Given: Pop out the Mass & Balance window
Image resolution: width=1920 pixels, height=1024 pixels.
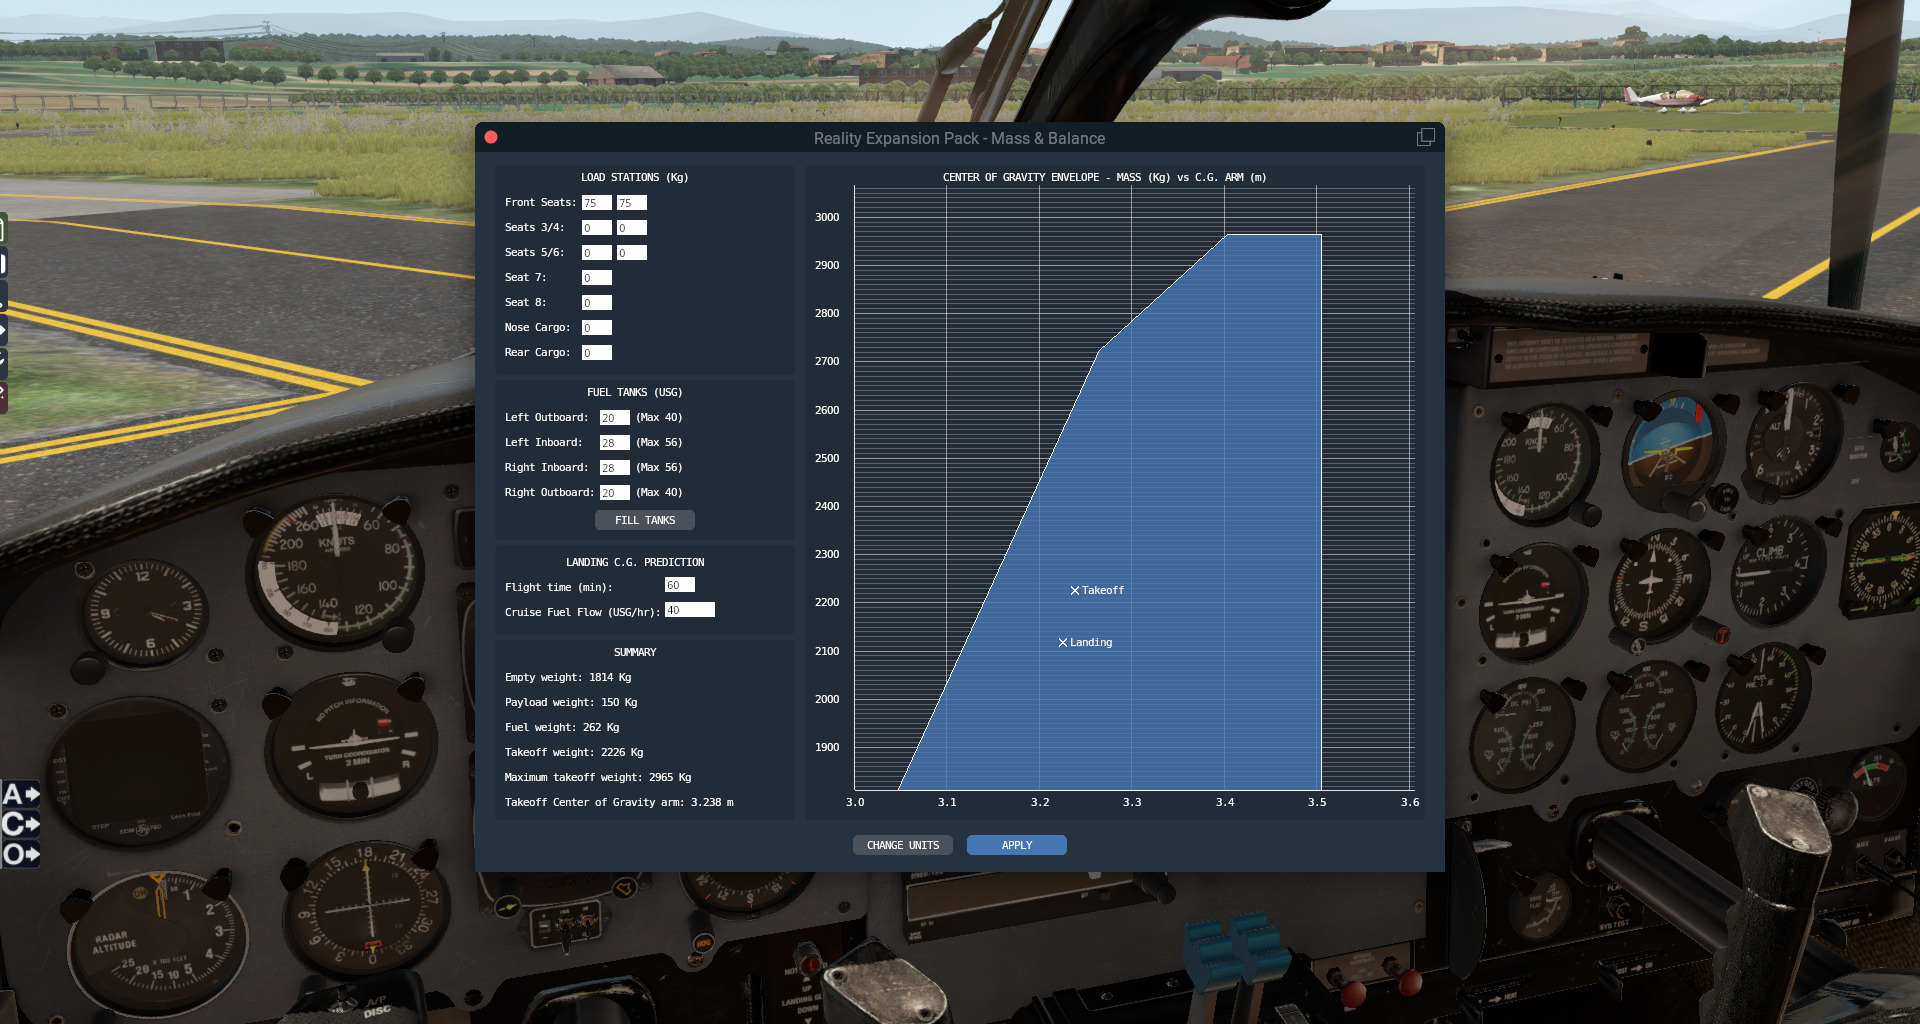Looking at the screenshot, I should [x=1425, y=138].
